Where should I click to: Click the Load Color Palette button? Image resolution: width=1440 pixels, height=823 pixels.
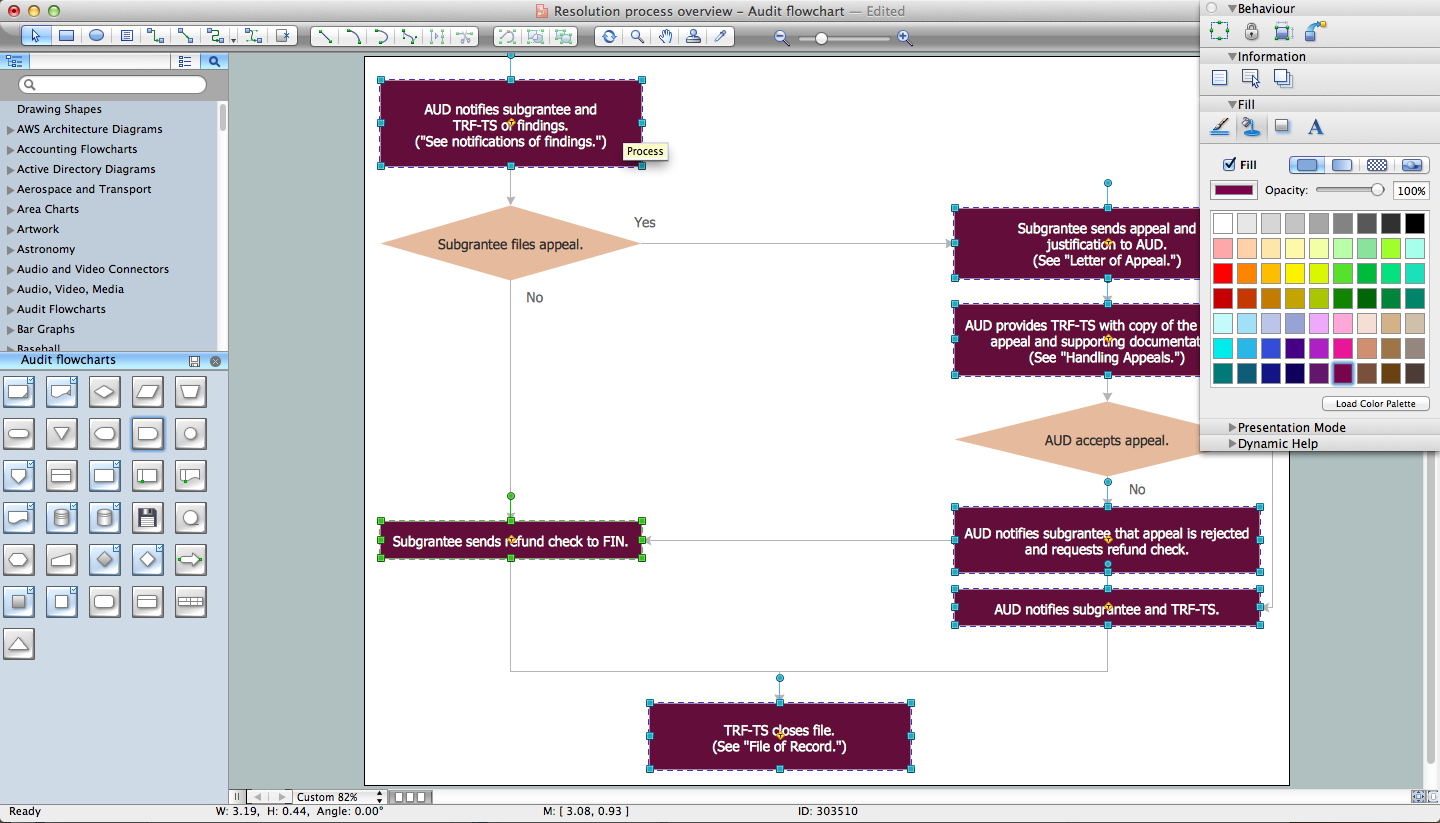tap(1376, 404)
